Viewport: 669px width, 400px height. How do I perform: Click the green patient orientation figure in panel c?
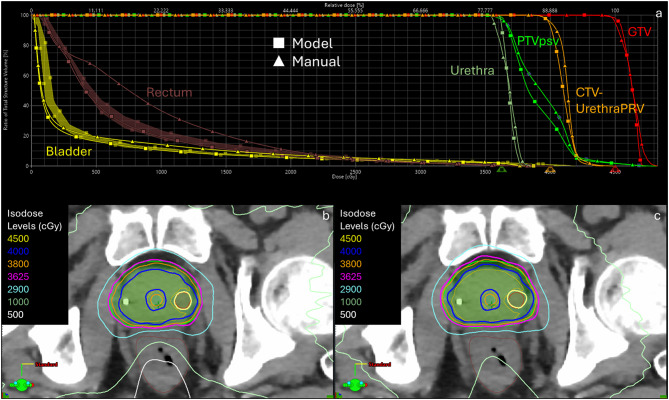click(355, 385)
